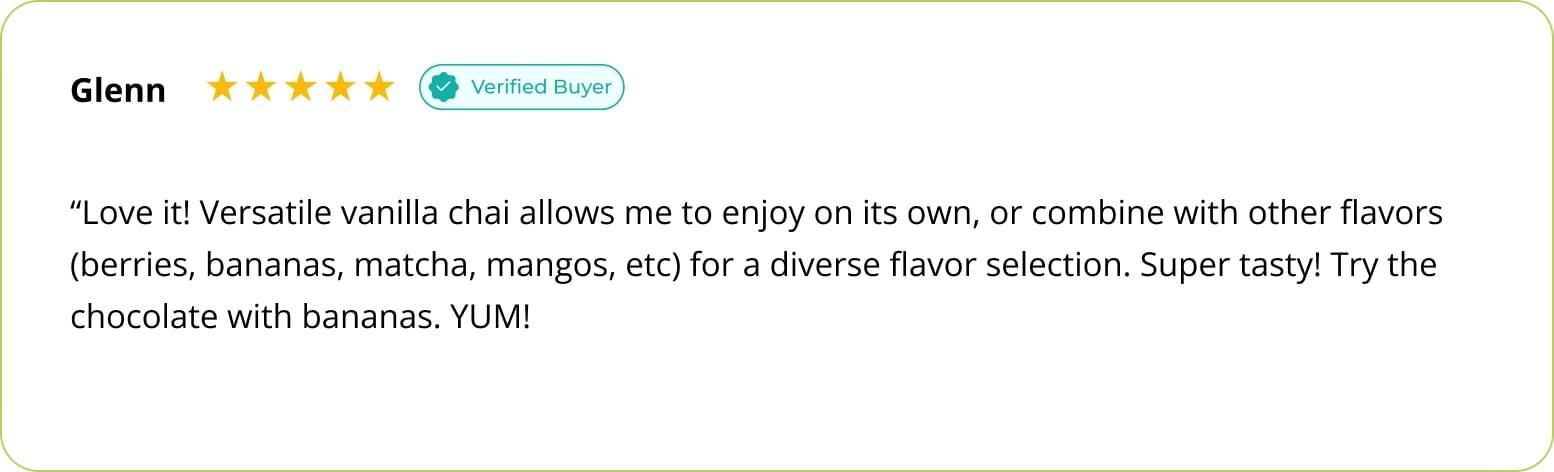
Task: Click the "Verified Buyer" badge label
Action: (541, 87)
